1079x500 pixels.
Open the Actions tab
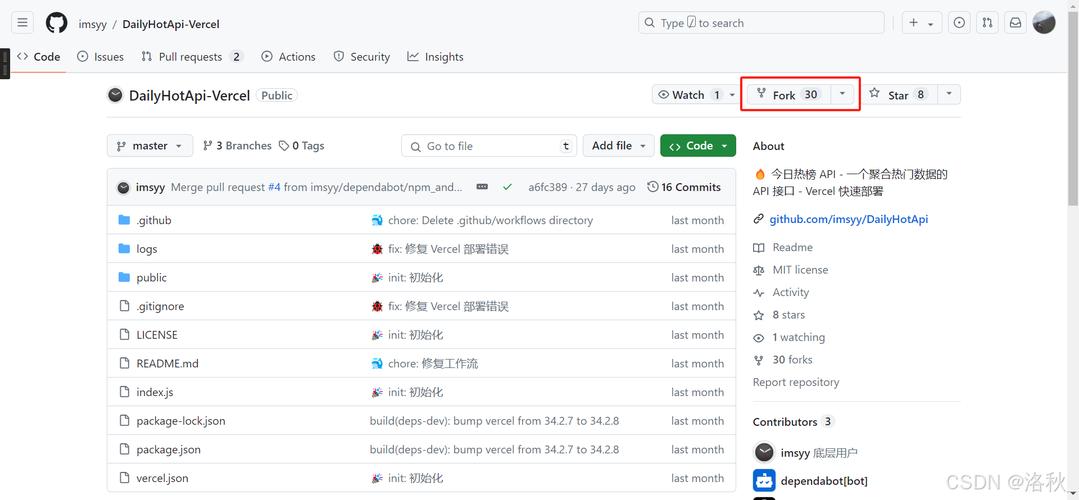tap(288, 57)
